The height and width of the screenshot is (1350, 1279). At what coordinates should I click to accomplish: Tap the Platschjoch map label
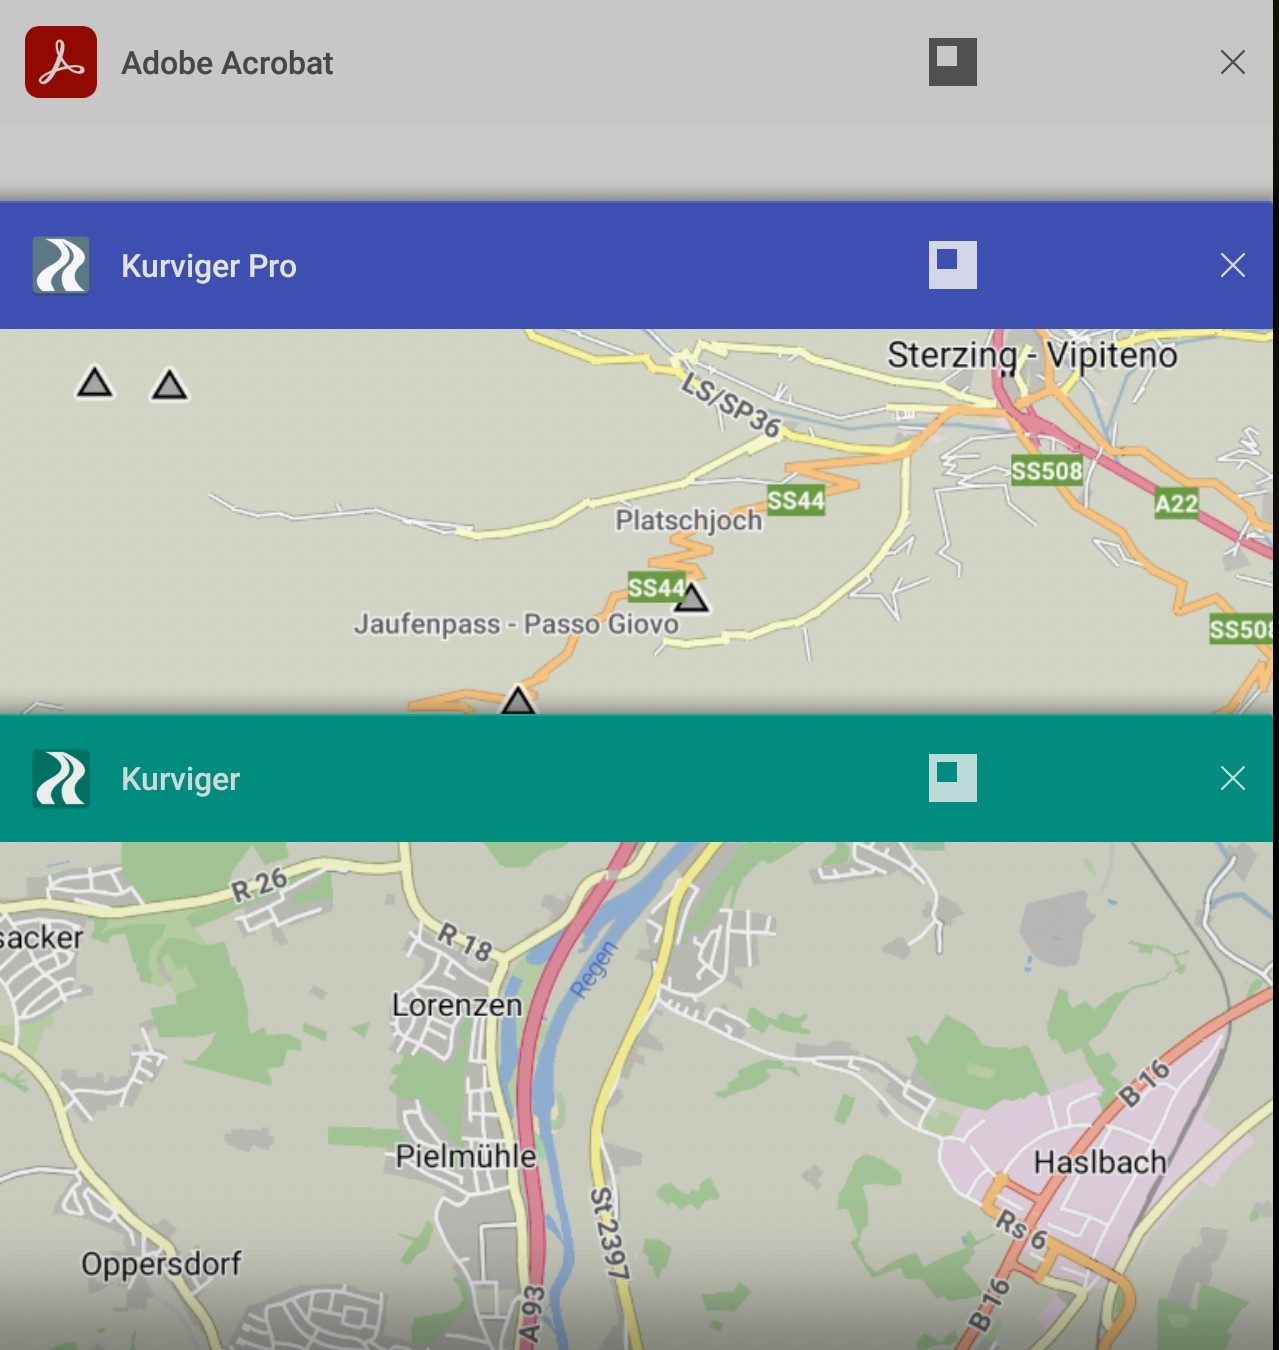click(x=689, y=520)
